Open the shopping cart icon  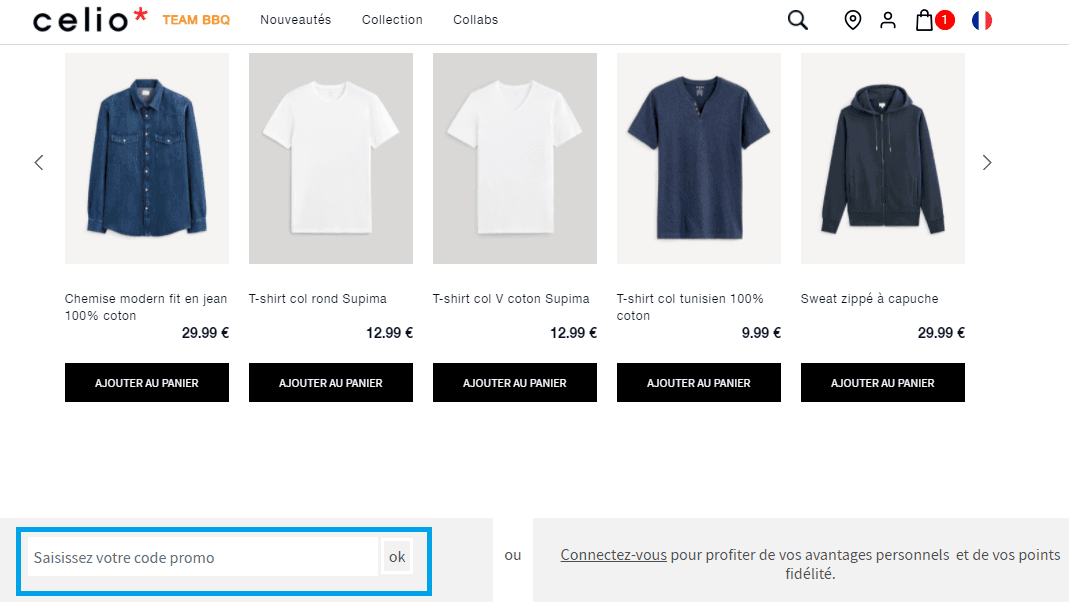pyautogui.click(x=925, y=19)
